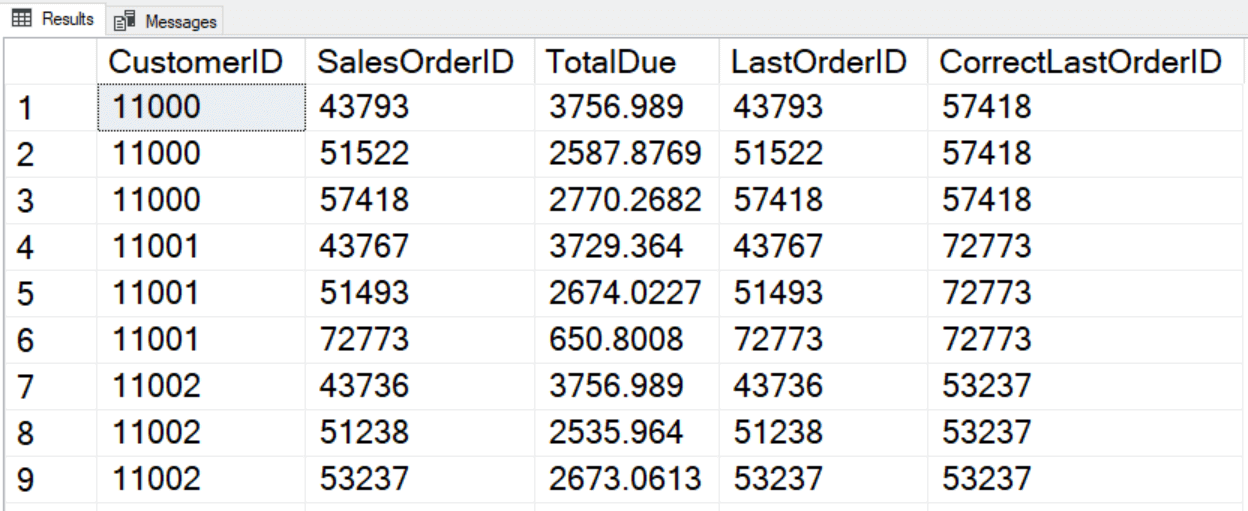Select the CorrectLastOrderID column header
Image resolution: width=1248 pixels, height=511 pixels.
[x=1080, y=62]
